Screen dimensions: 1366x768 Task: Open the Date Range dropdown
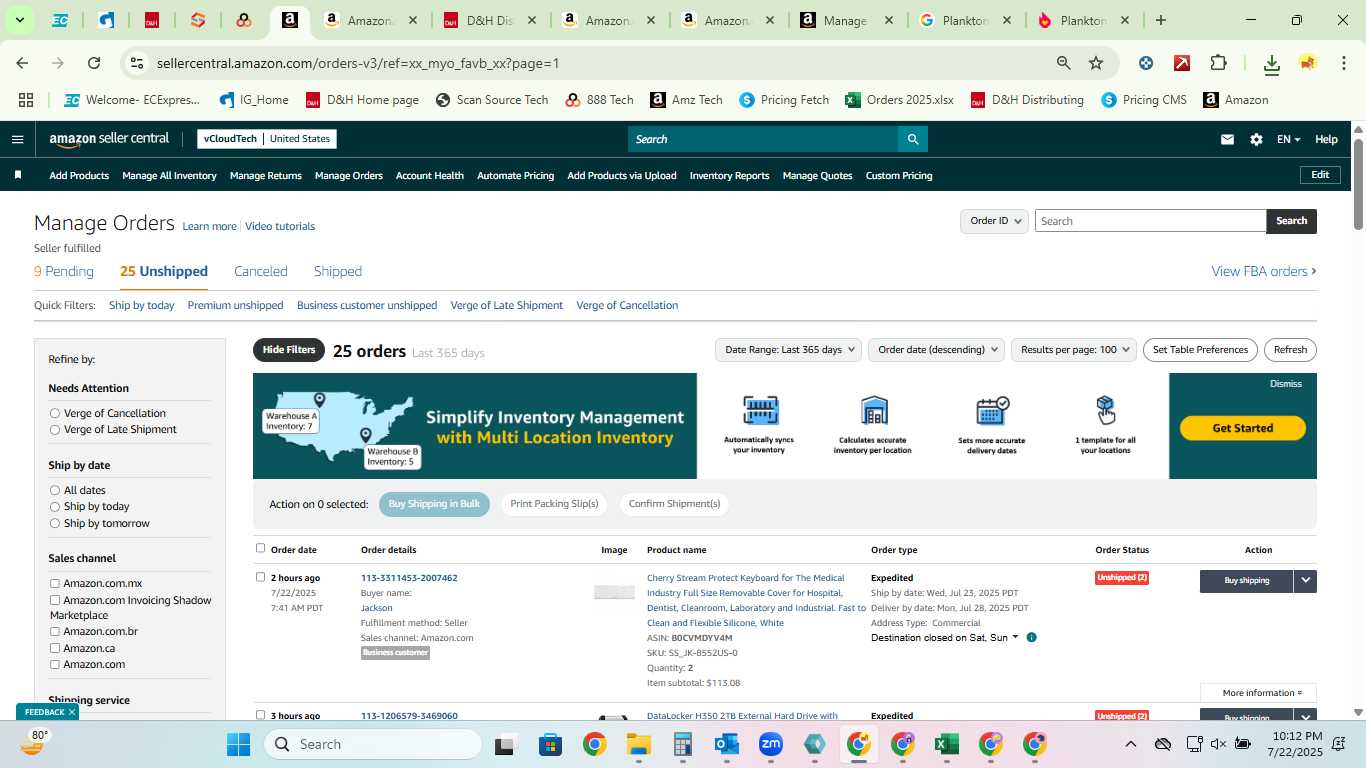788,350
